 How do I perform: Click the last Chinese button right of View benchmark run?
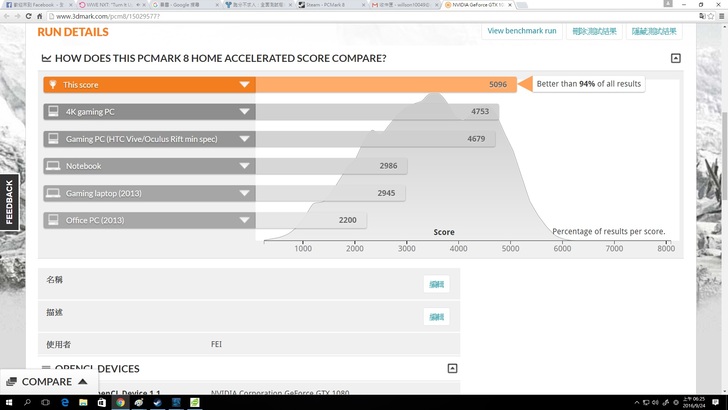point(654,31)
